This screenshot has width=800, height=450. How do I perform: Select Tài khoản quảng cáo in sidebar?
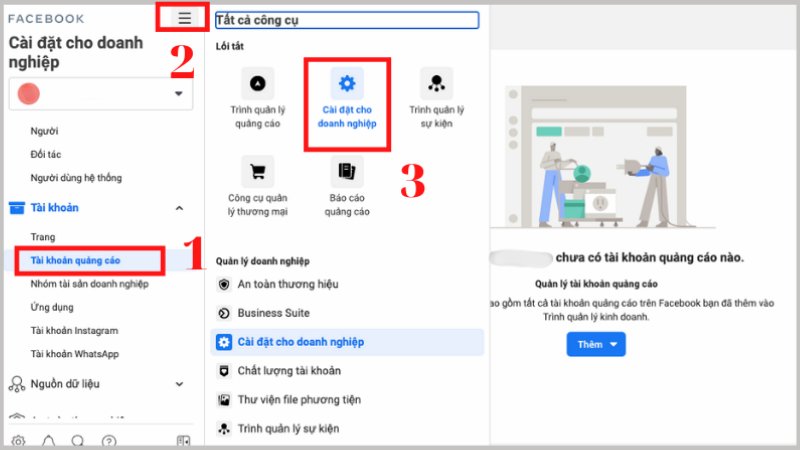tap(76, 261)
